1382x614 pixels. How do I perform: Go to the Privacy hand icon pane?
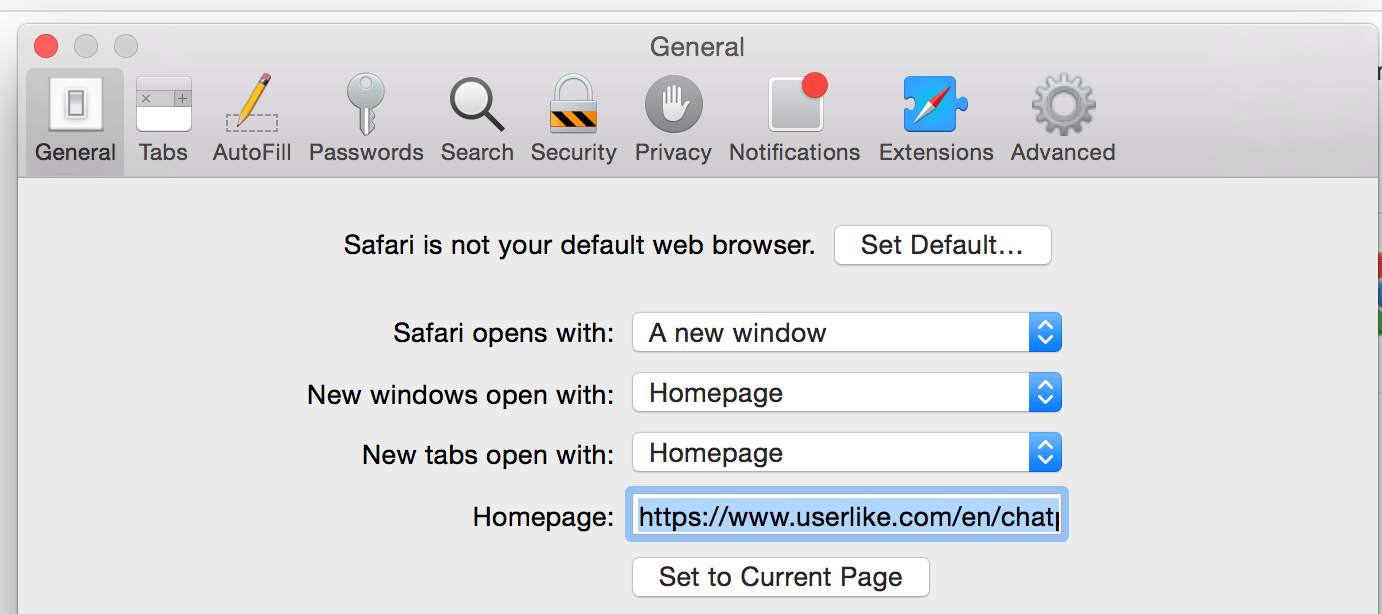click(673, 120)
